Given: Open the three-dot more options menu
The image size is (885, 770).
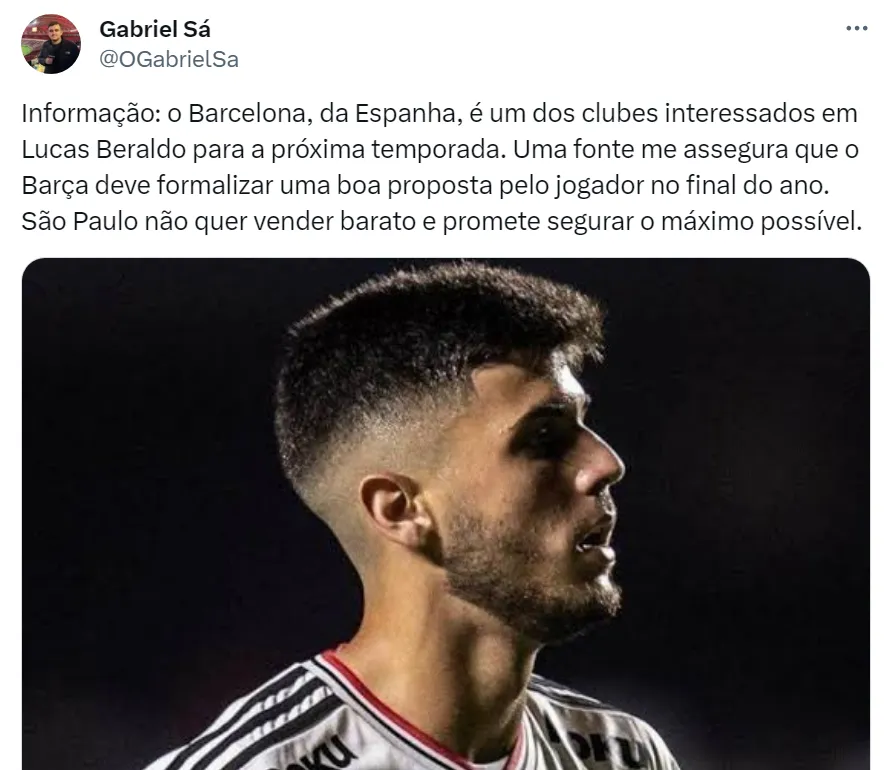Looking at the screenshot, I should [856, 28].
